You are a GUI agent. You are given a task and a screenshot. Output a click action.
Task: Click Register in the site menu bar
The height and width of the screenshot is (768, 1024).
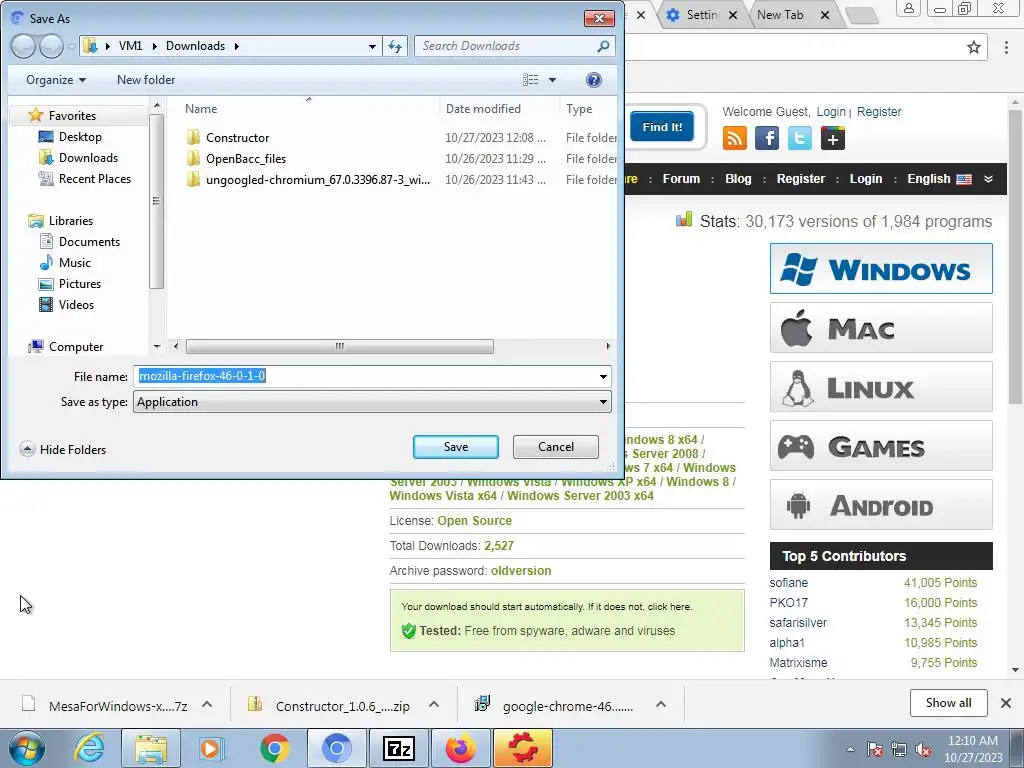coord(801,179)
